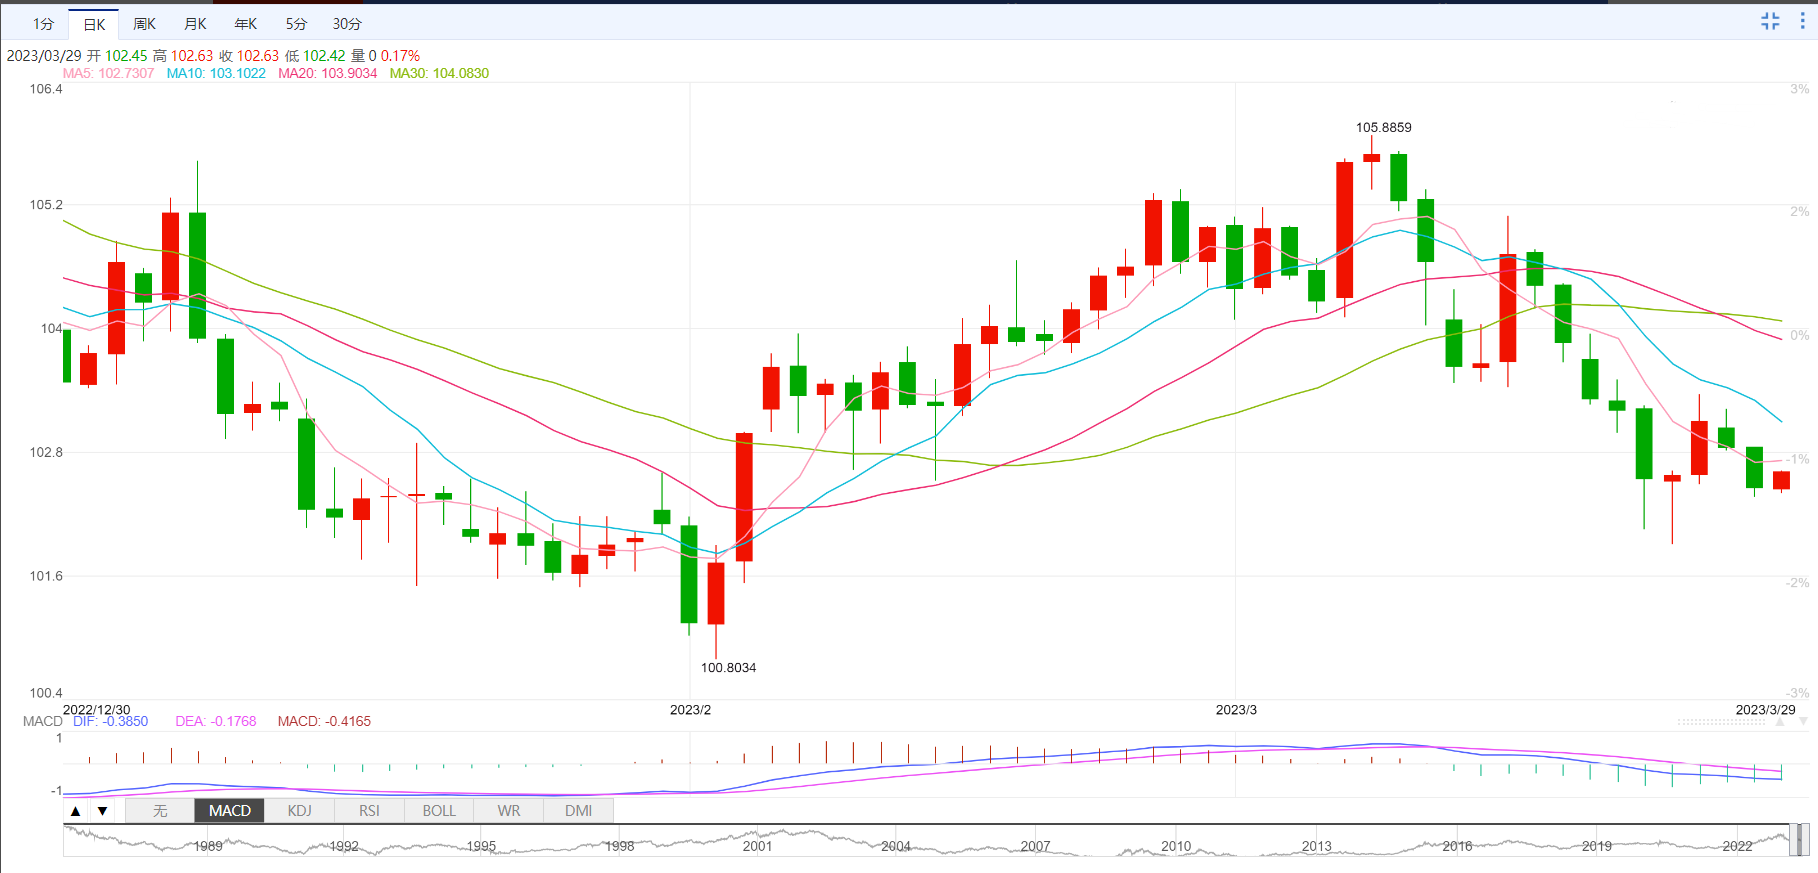Click the 2022/12/30 start date label
Viewport: 1818px width, 873px height.
pos(96,709)
